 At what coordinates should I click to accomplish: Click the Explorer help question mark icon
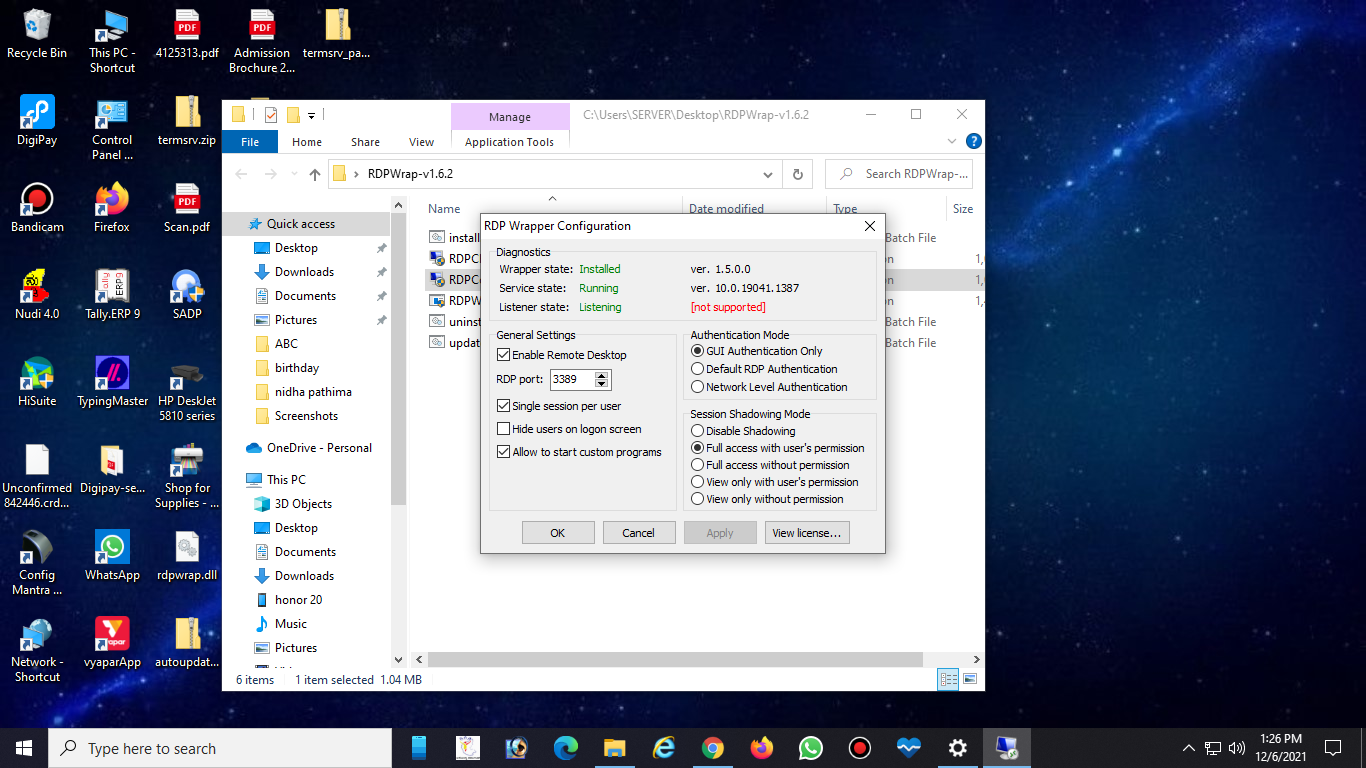click(x=973, y=141)
